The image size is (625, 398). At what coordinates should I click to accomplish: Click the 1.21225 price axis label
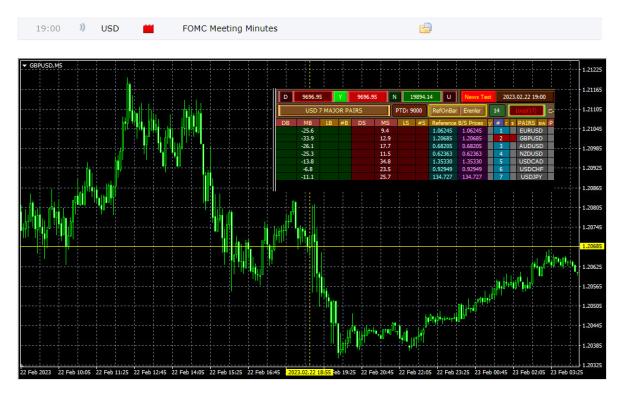592,70
